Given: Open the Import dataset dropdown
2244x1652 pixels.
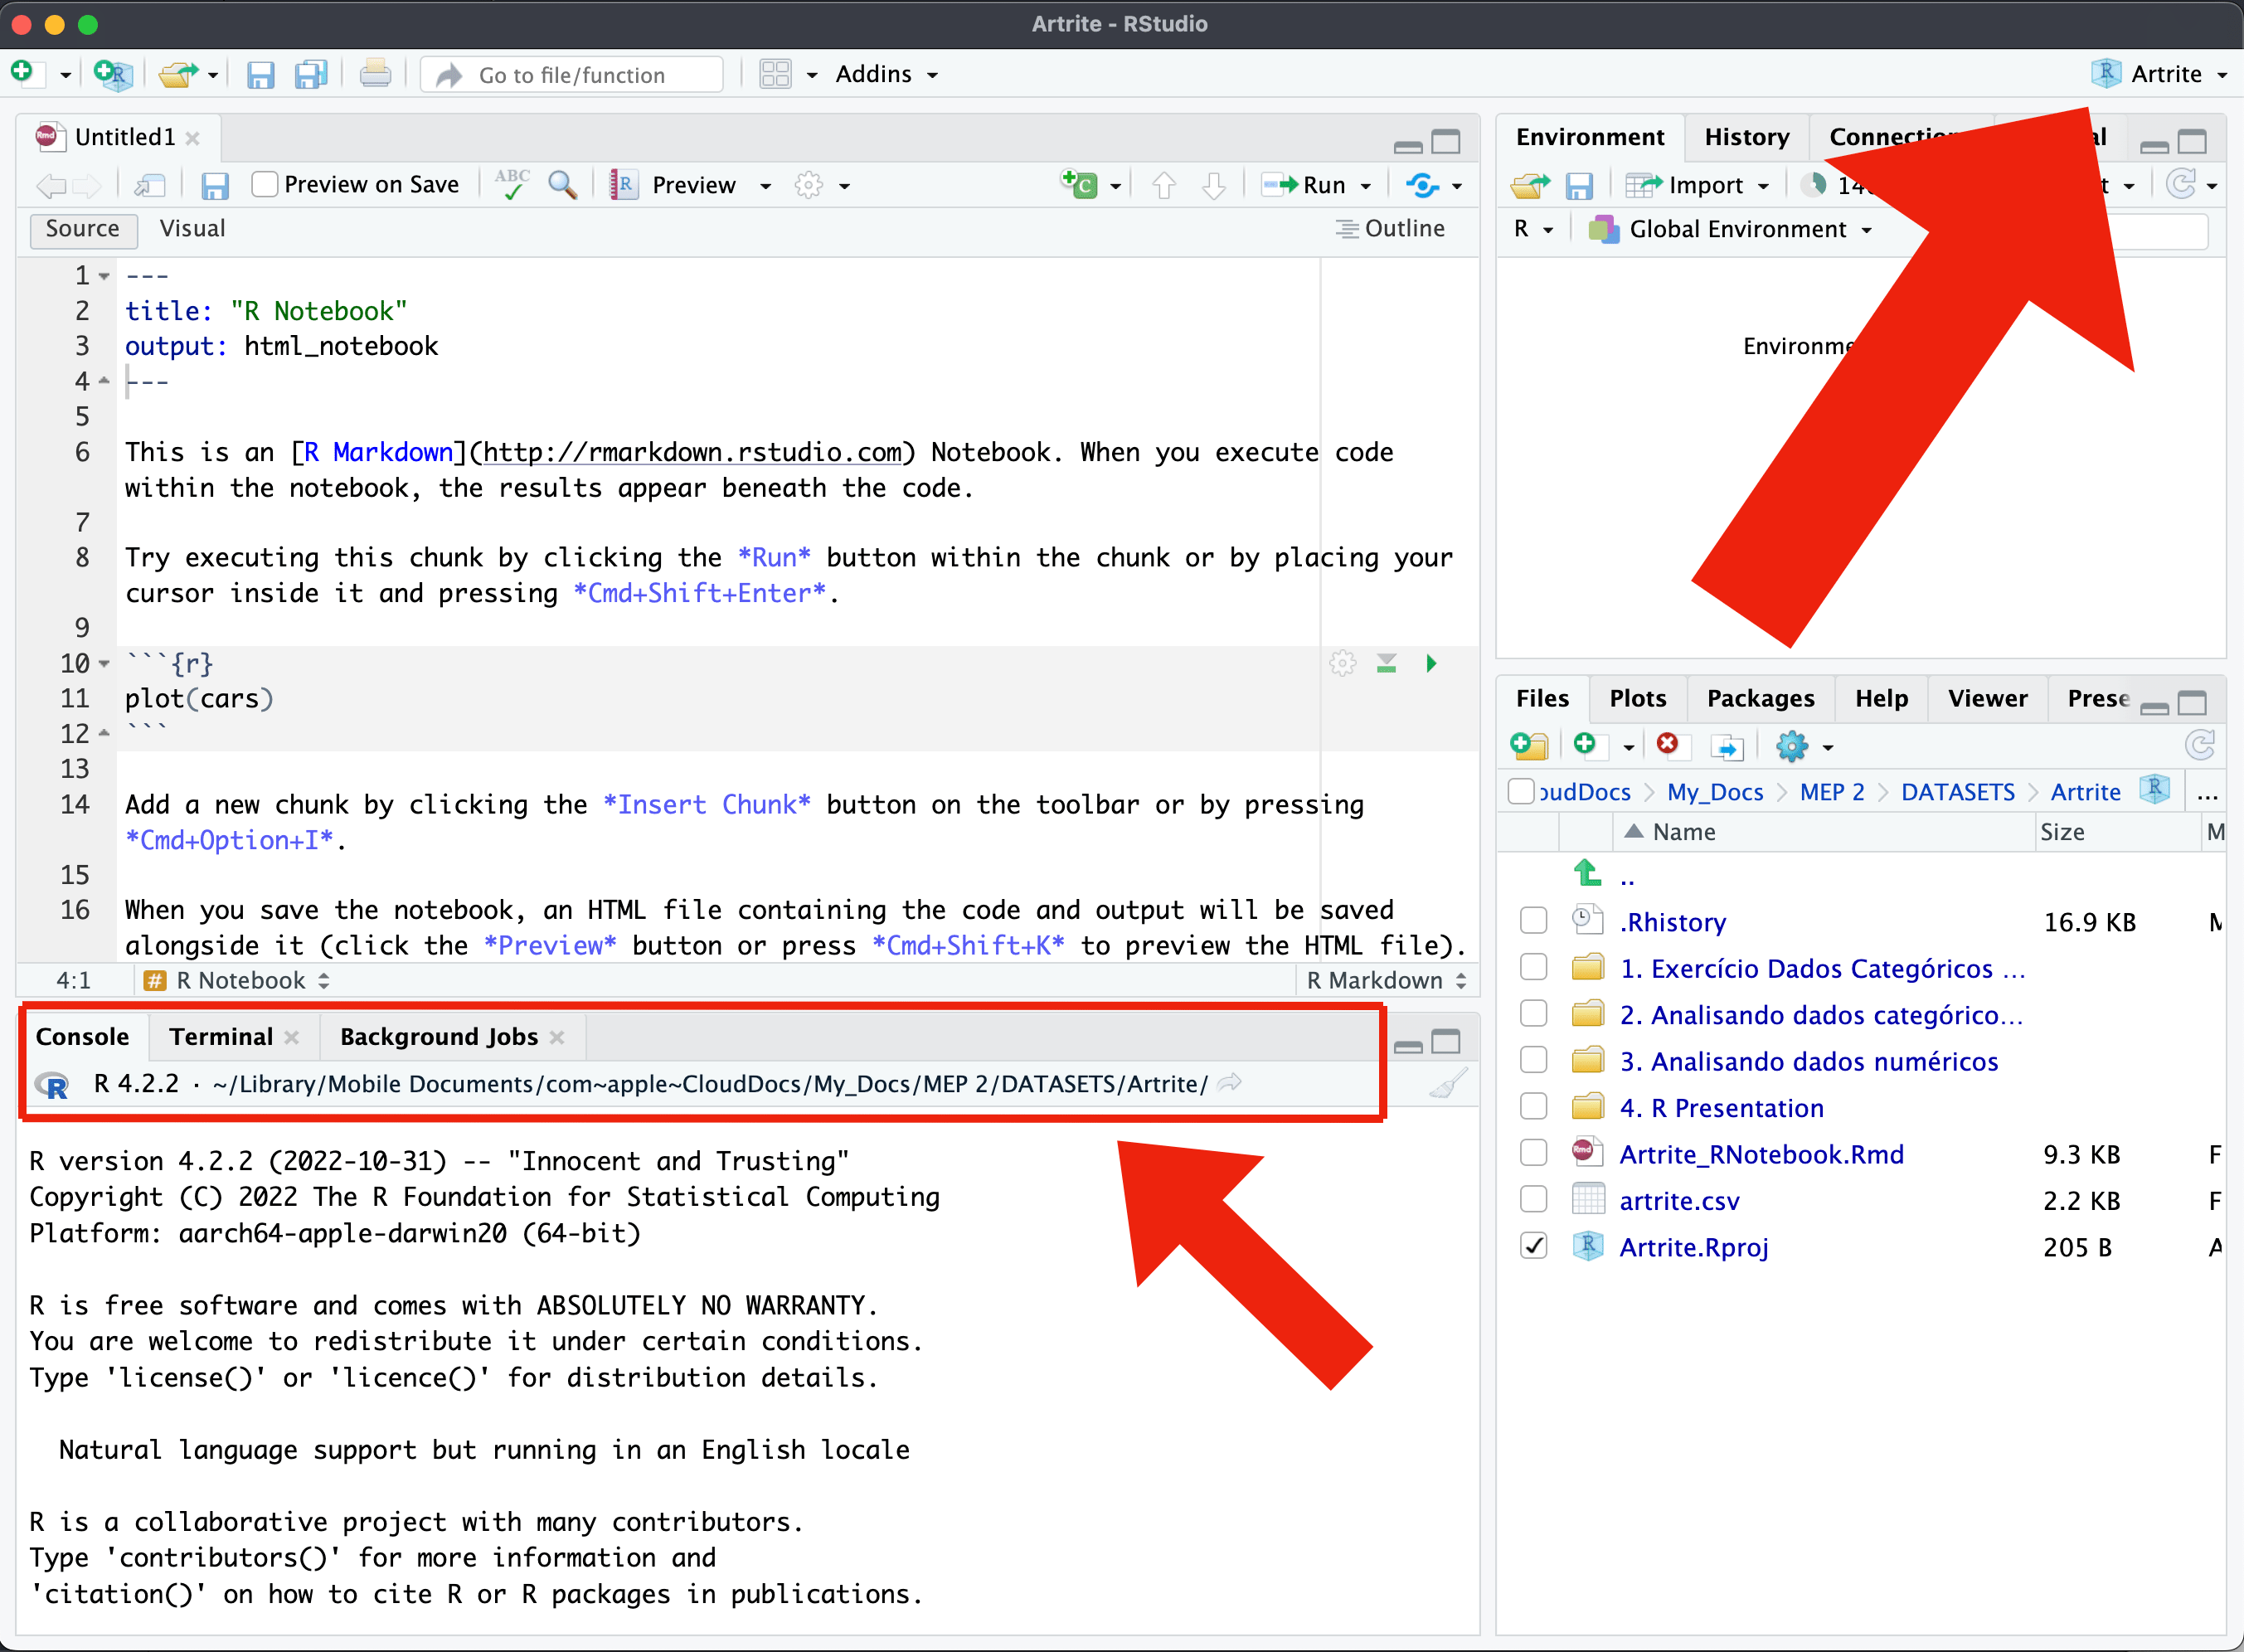Looking at the screenshot, I should click(1705, 185).
